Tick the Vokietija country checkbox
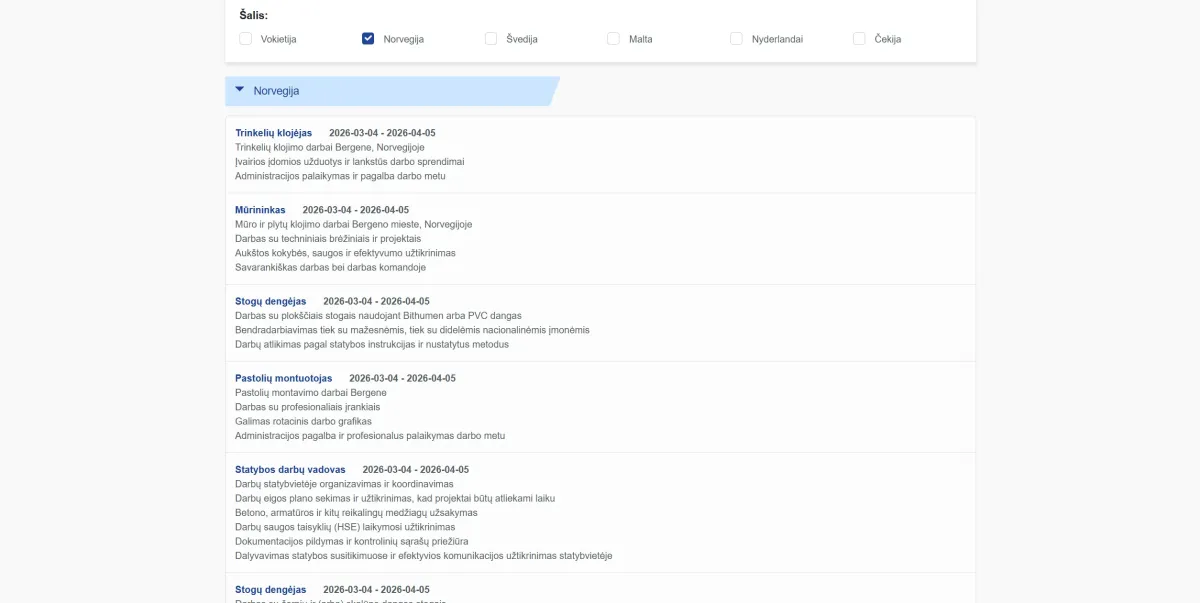 246,39
